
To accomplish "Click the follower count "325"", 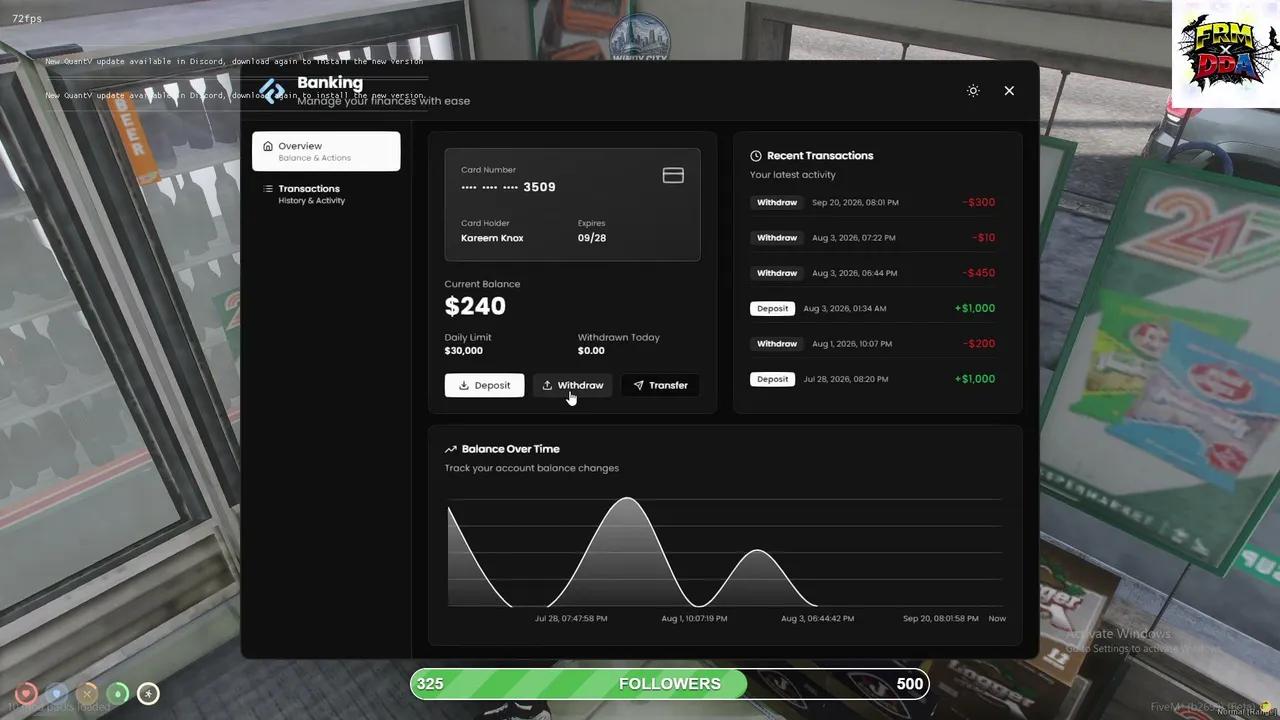I will point(430,684).
